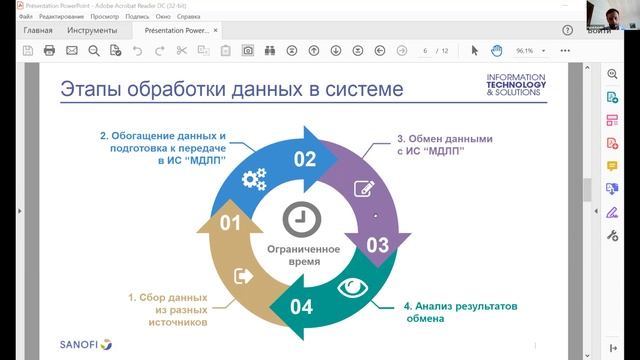Print the document with printer icon
Screen dimensions: 640x360
point(49,51)
